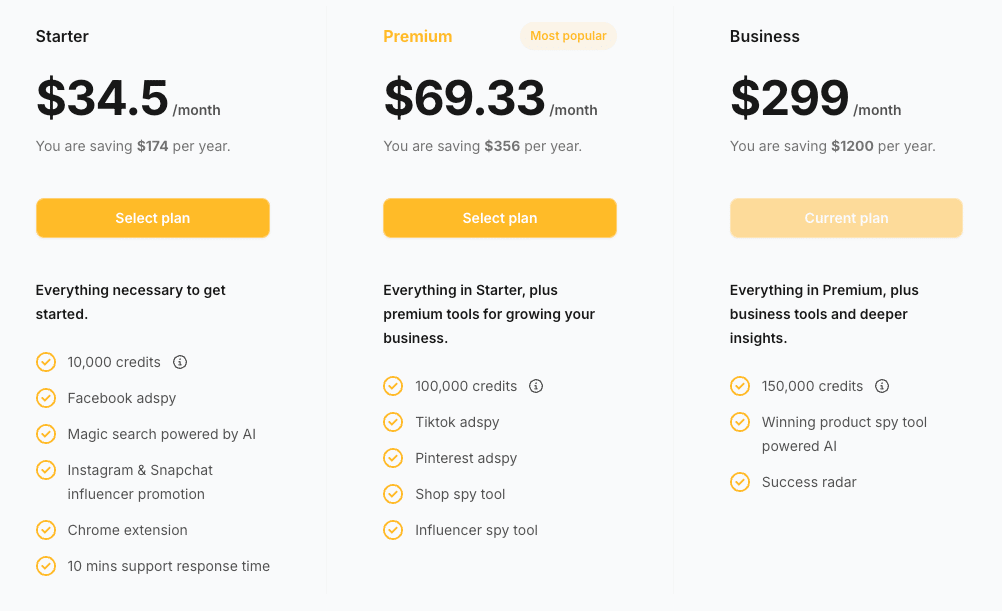Click 10 mins support response time text
The image size is (1002, 611).
point(169,566)
